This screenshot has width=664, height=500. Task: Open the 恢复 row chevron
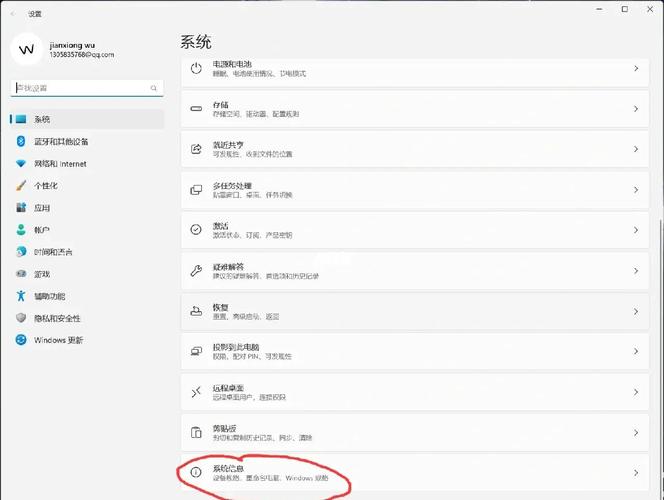click(x=636, y=311)
